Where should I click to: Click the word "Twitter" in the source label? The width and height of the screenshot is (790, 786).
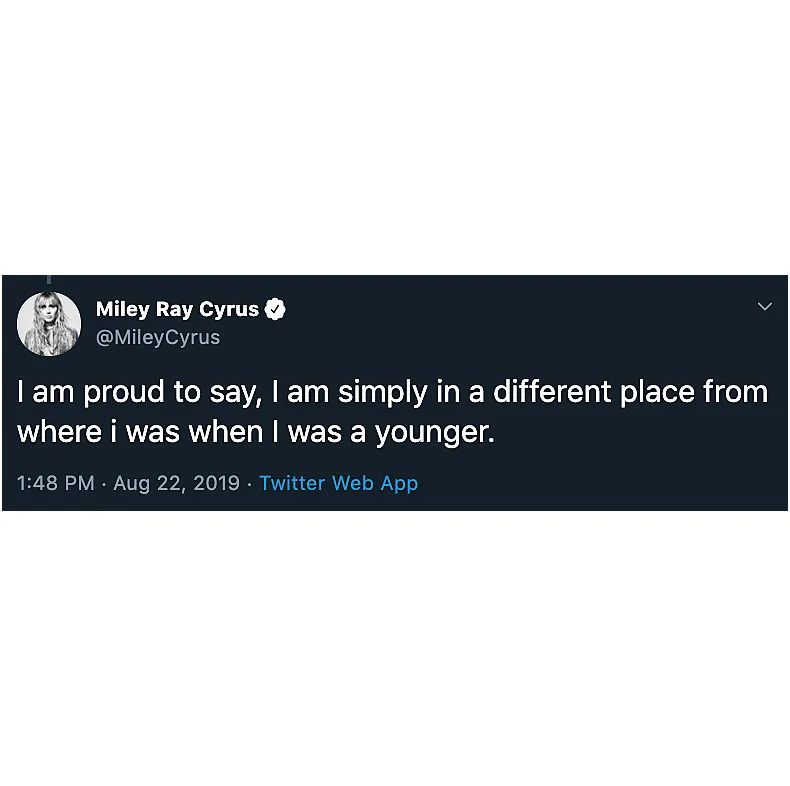(x=292, y=483)
